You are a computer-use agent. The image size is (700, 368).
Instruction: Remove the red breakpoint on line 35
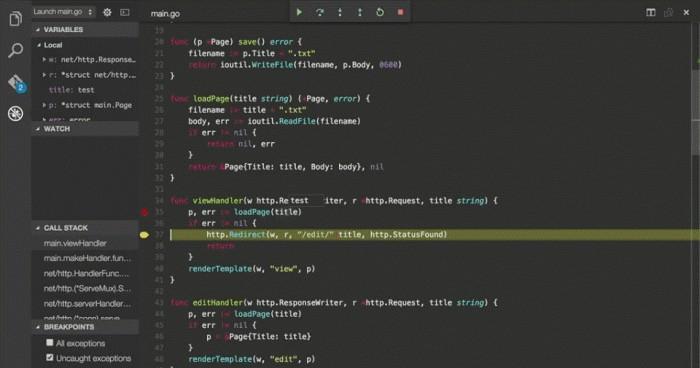coord(144,212)
